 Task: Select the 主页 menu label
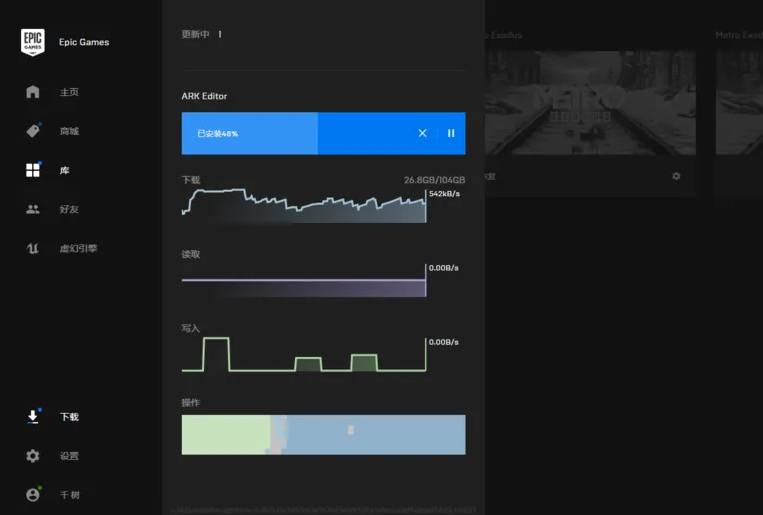[69, 92]
